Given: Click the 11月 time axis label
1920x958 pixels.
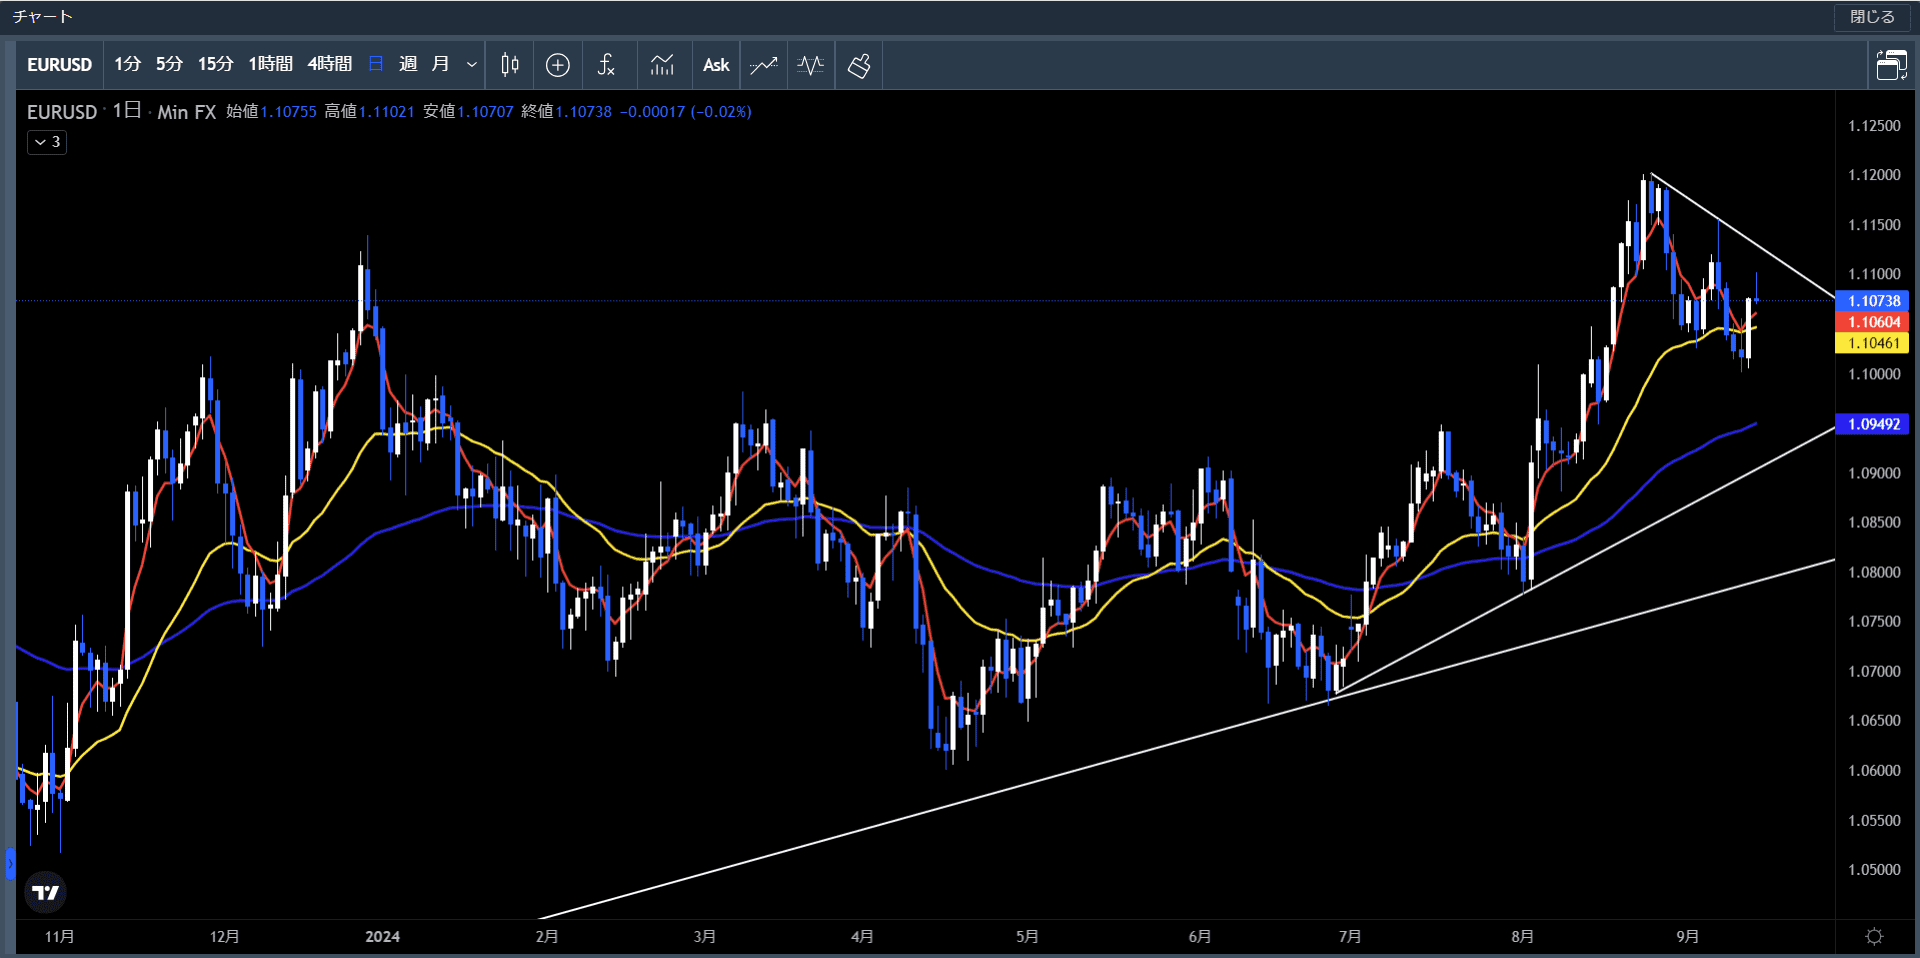Looking at the screenshot, I should [60, 937].
